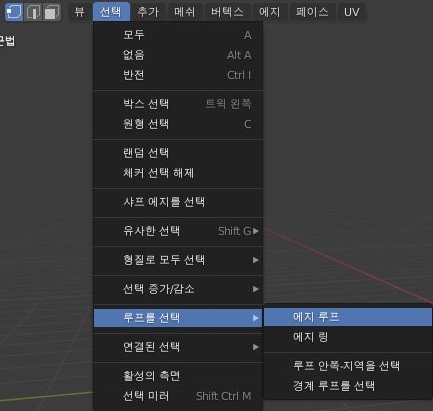Click the highlighted 루프를 선택 submenu entry
Viewport: 433px width, 411px height.
pyautogui.click(x=178, y=318)
